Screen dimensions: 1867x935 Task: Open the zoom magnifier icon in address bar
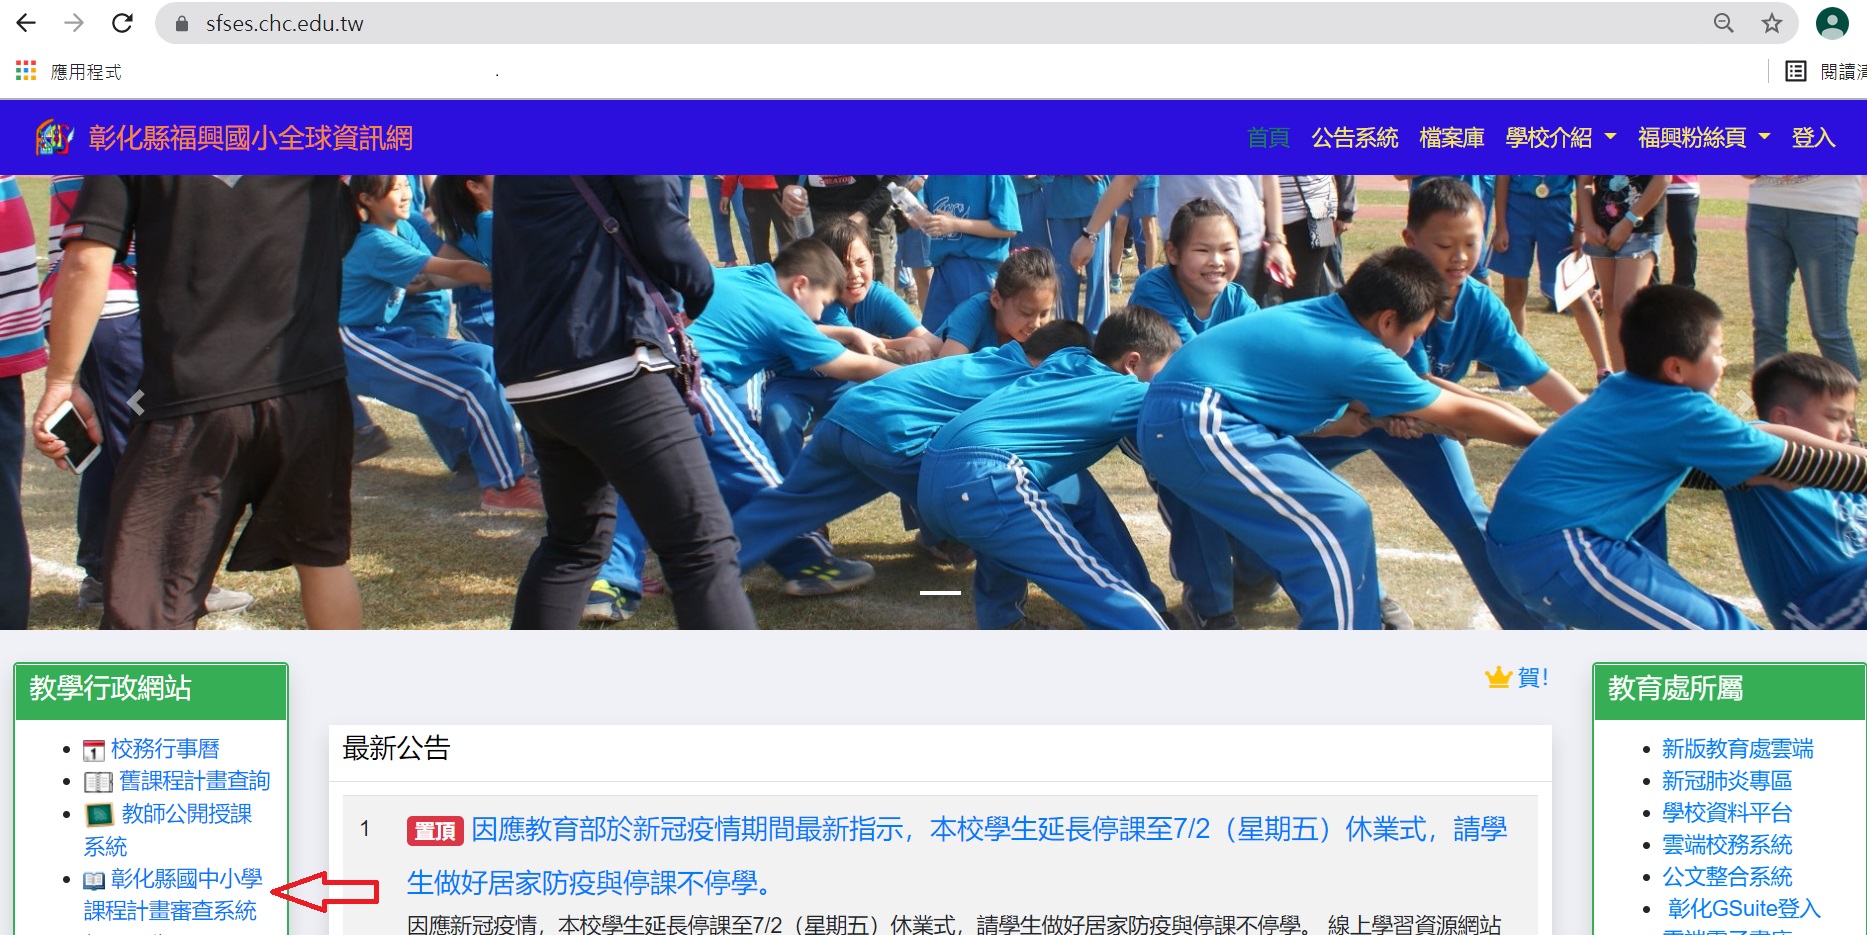[x=1723, y=23]
